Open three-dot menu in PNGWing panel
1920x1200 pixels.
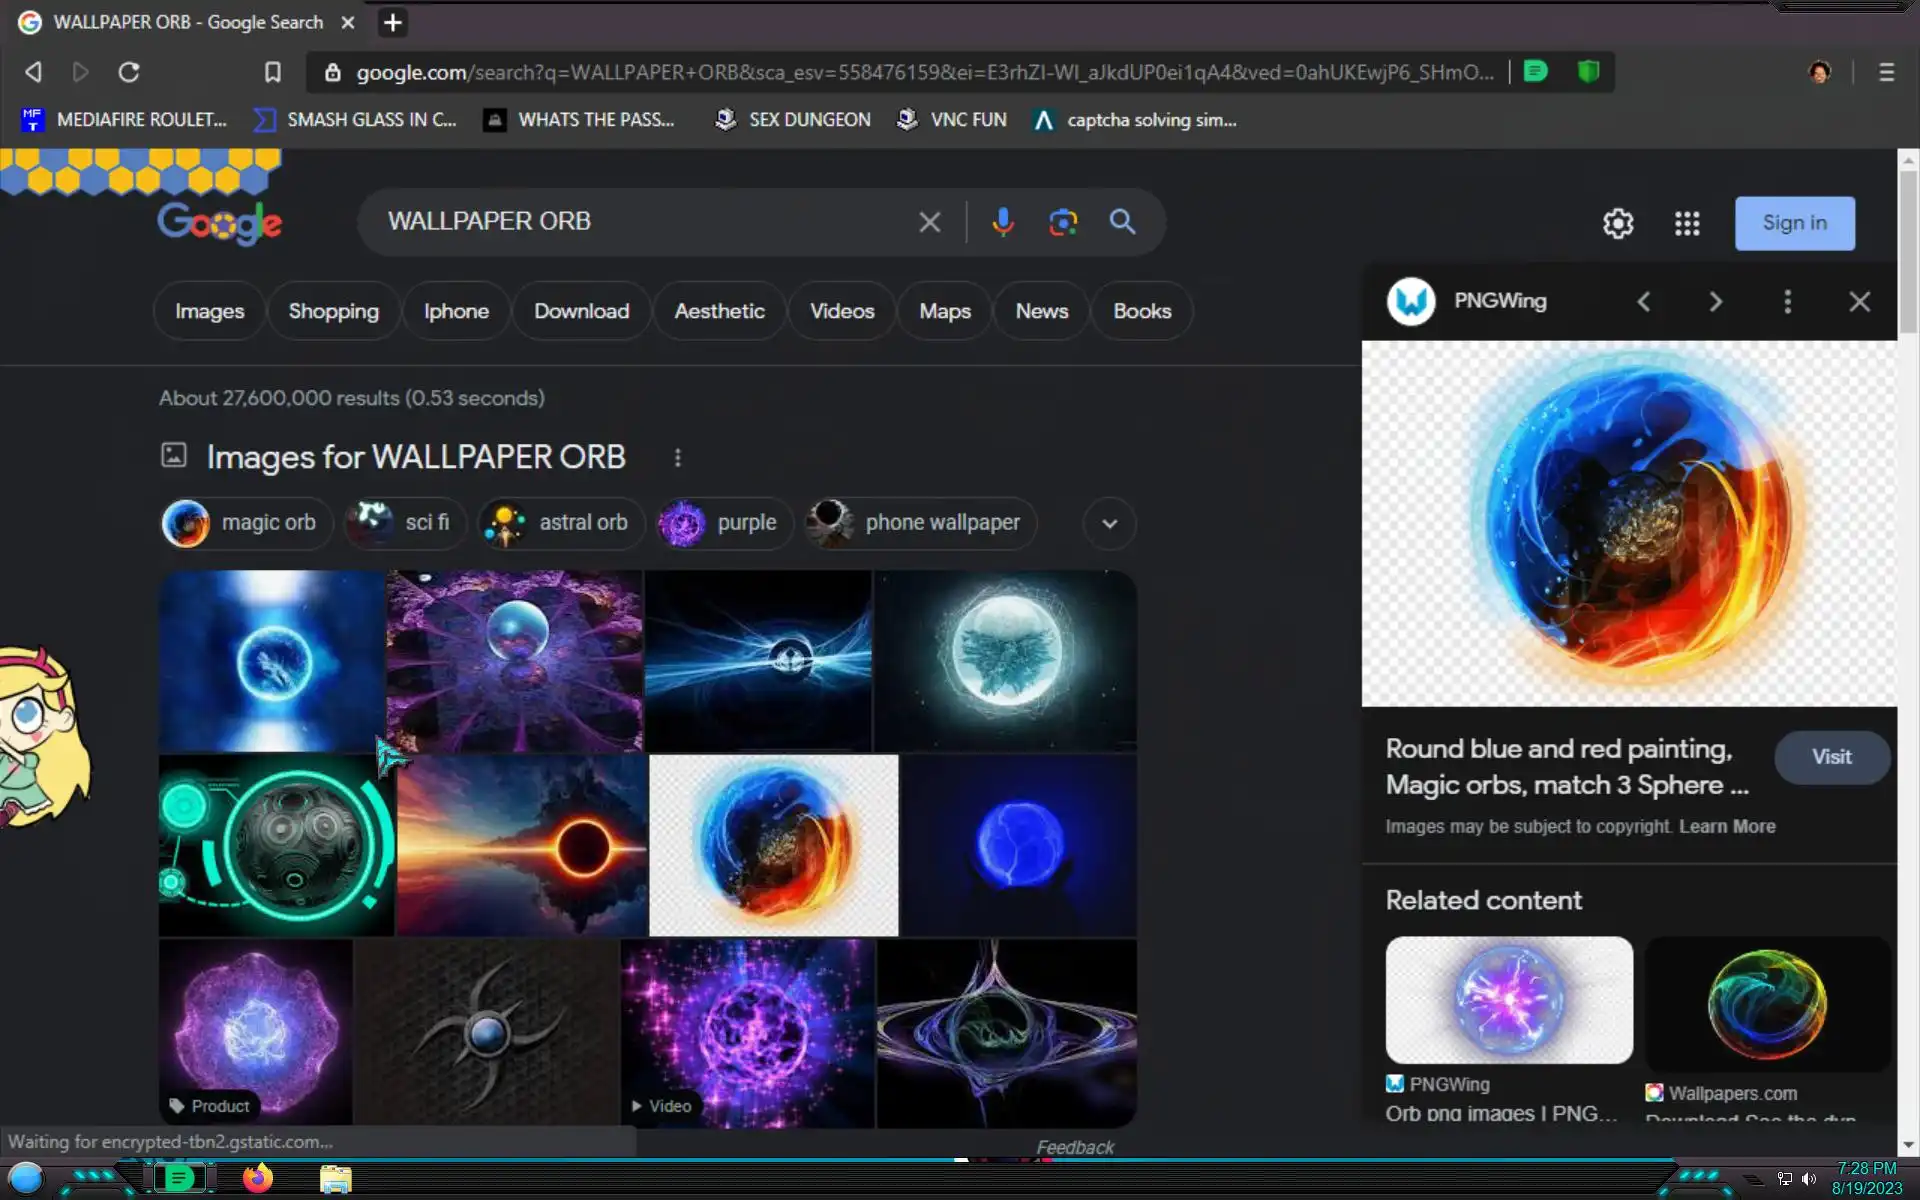coord(1787,301)
